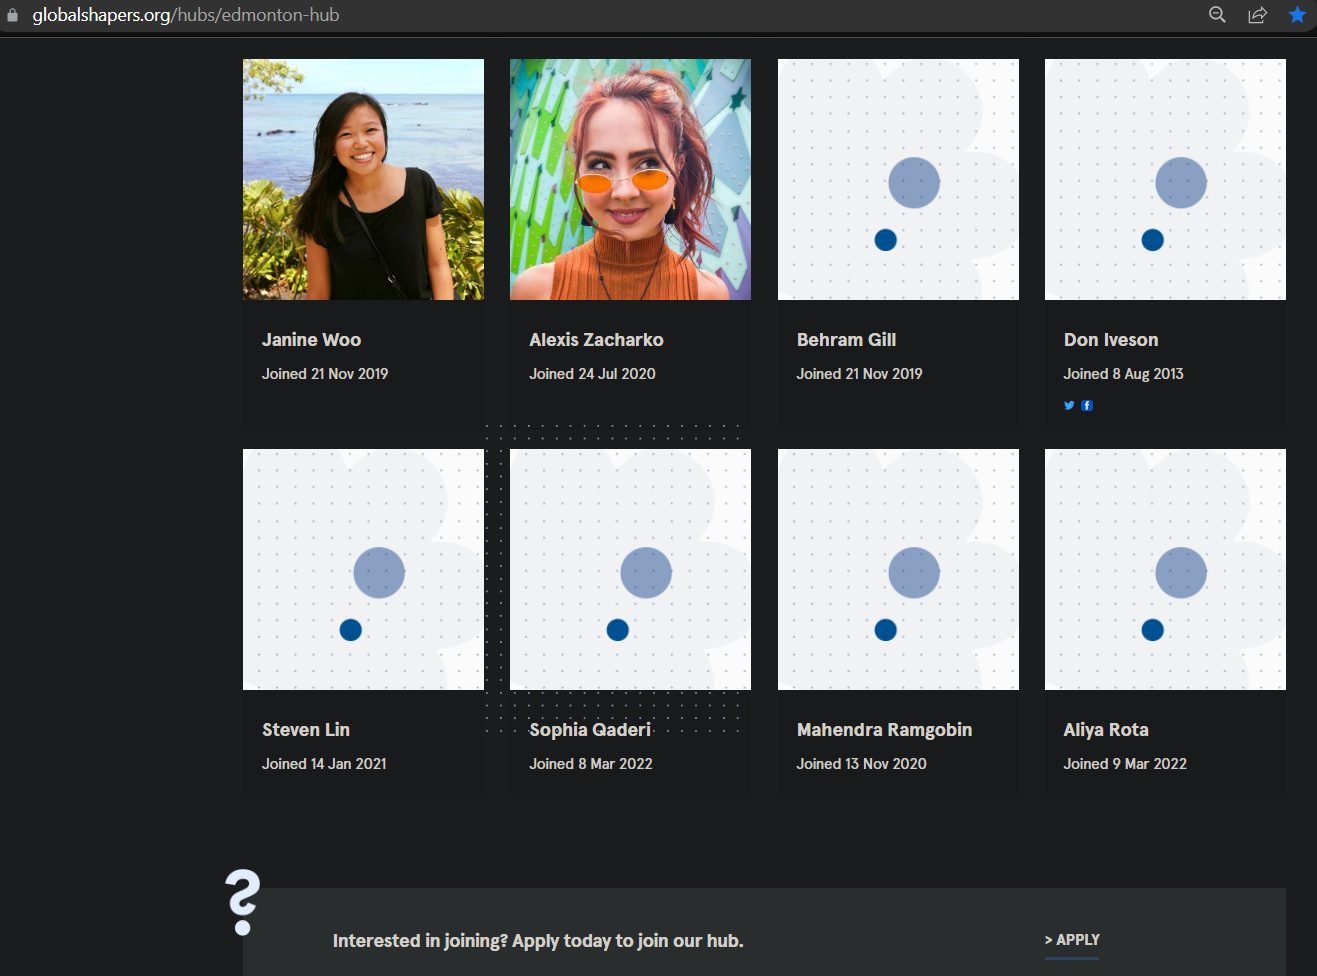Screen dimensions: 1317x976
Task: Click 'Joined 14 Jan 2021' text
Action: (324, 764)
